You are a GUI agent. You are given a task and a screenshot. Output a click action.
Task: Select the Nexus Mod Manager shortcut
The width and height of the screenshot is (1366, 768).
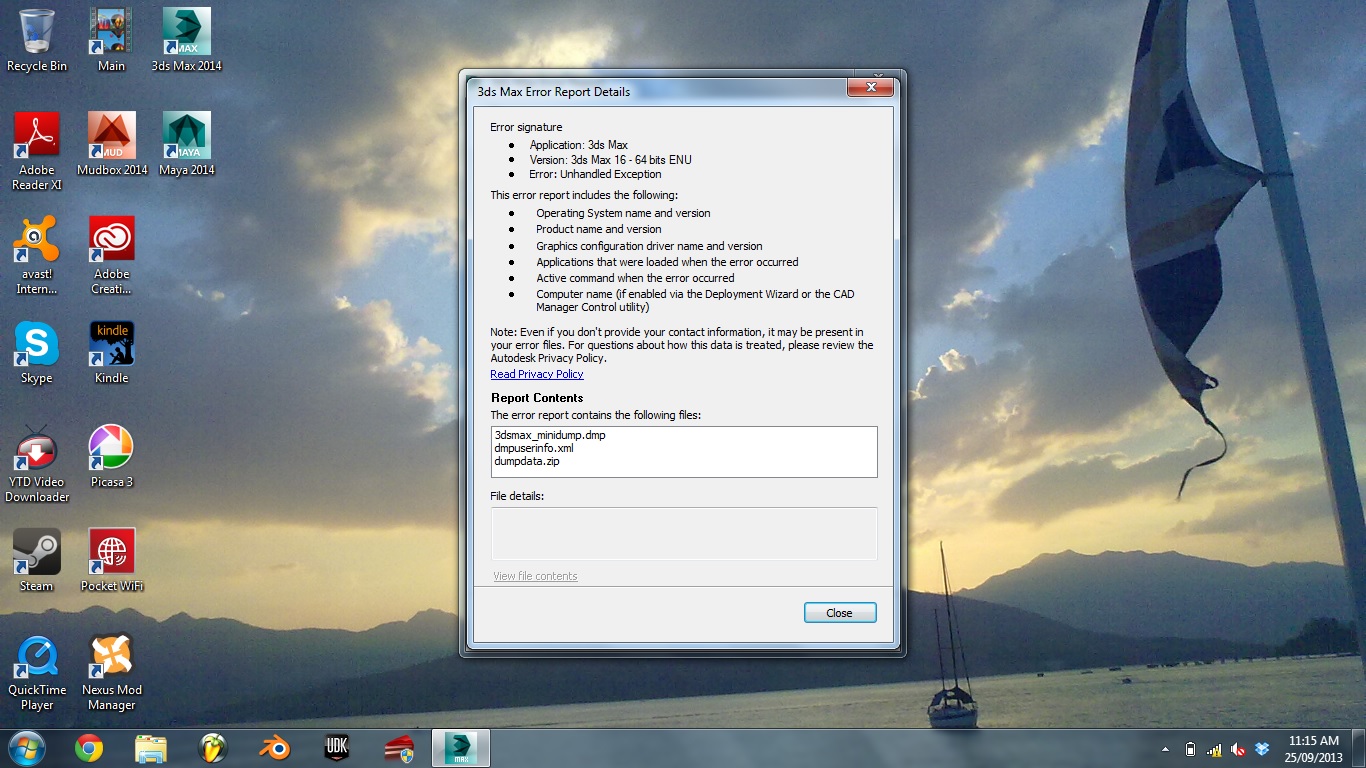(111, 672)
